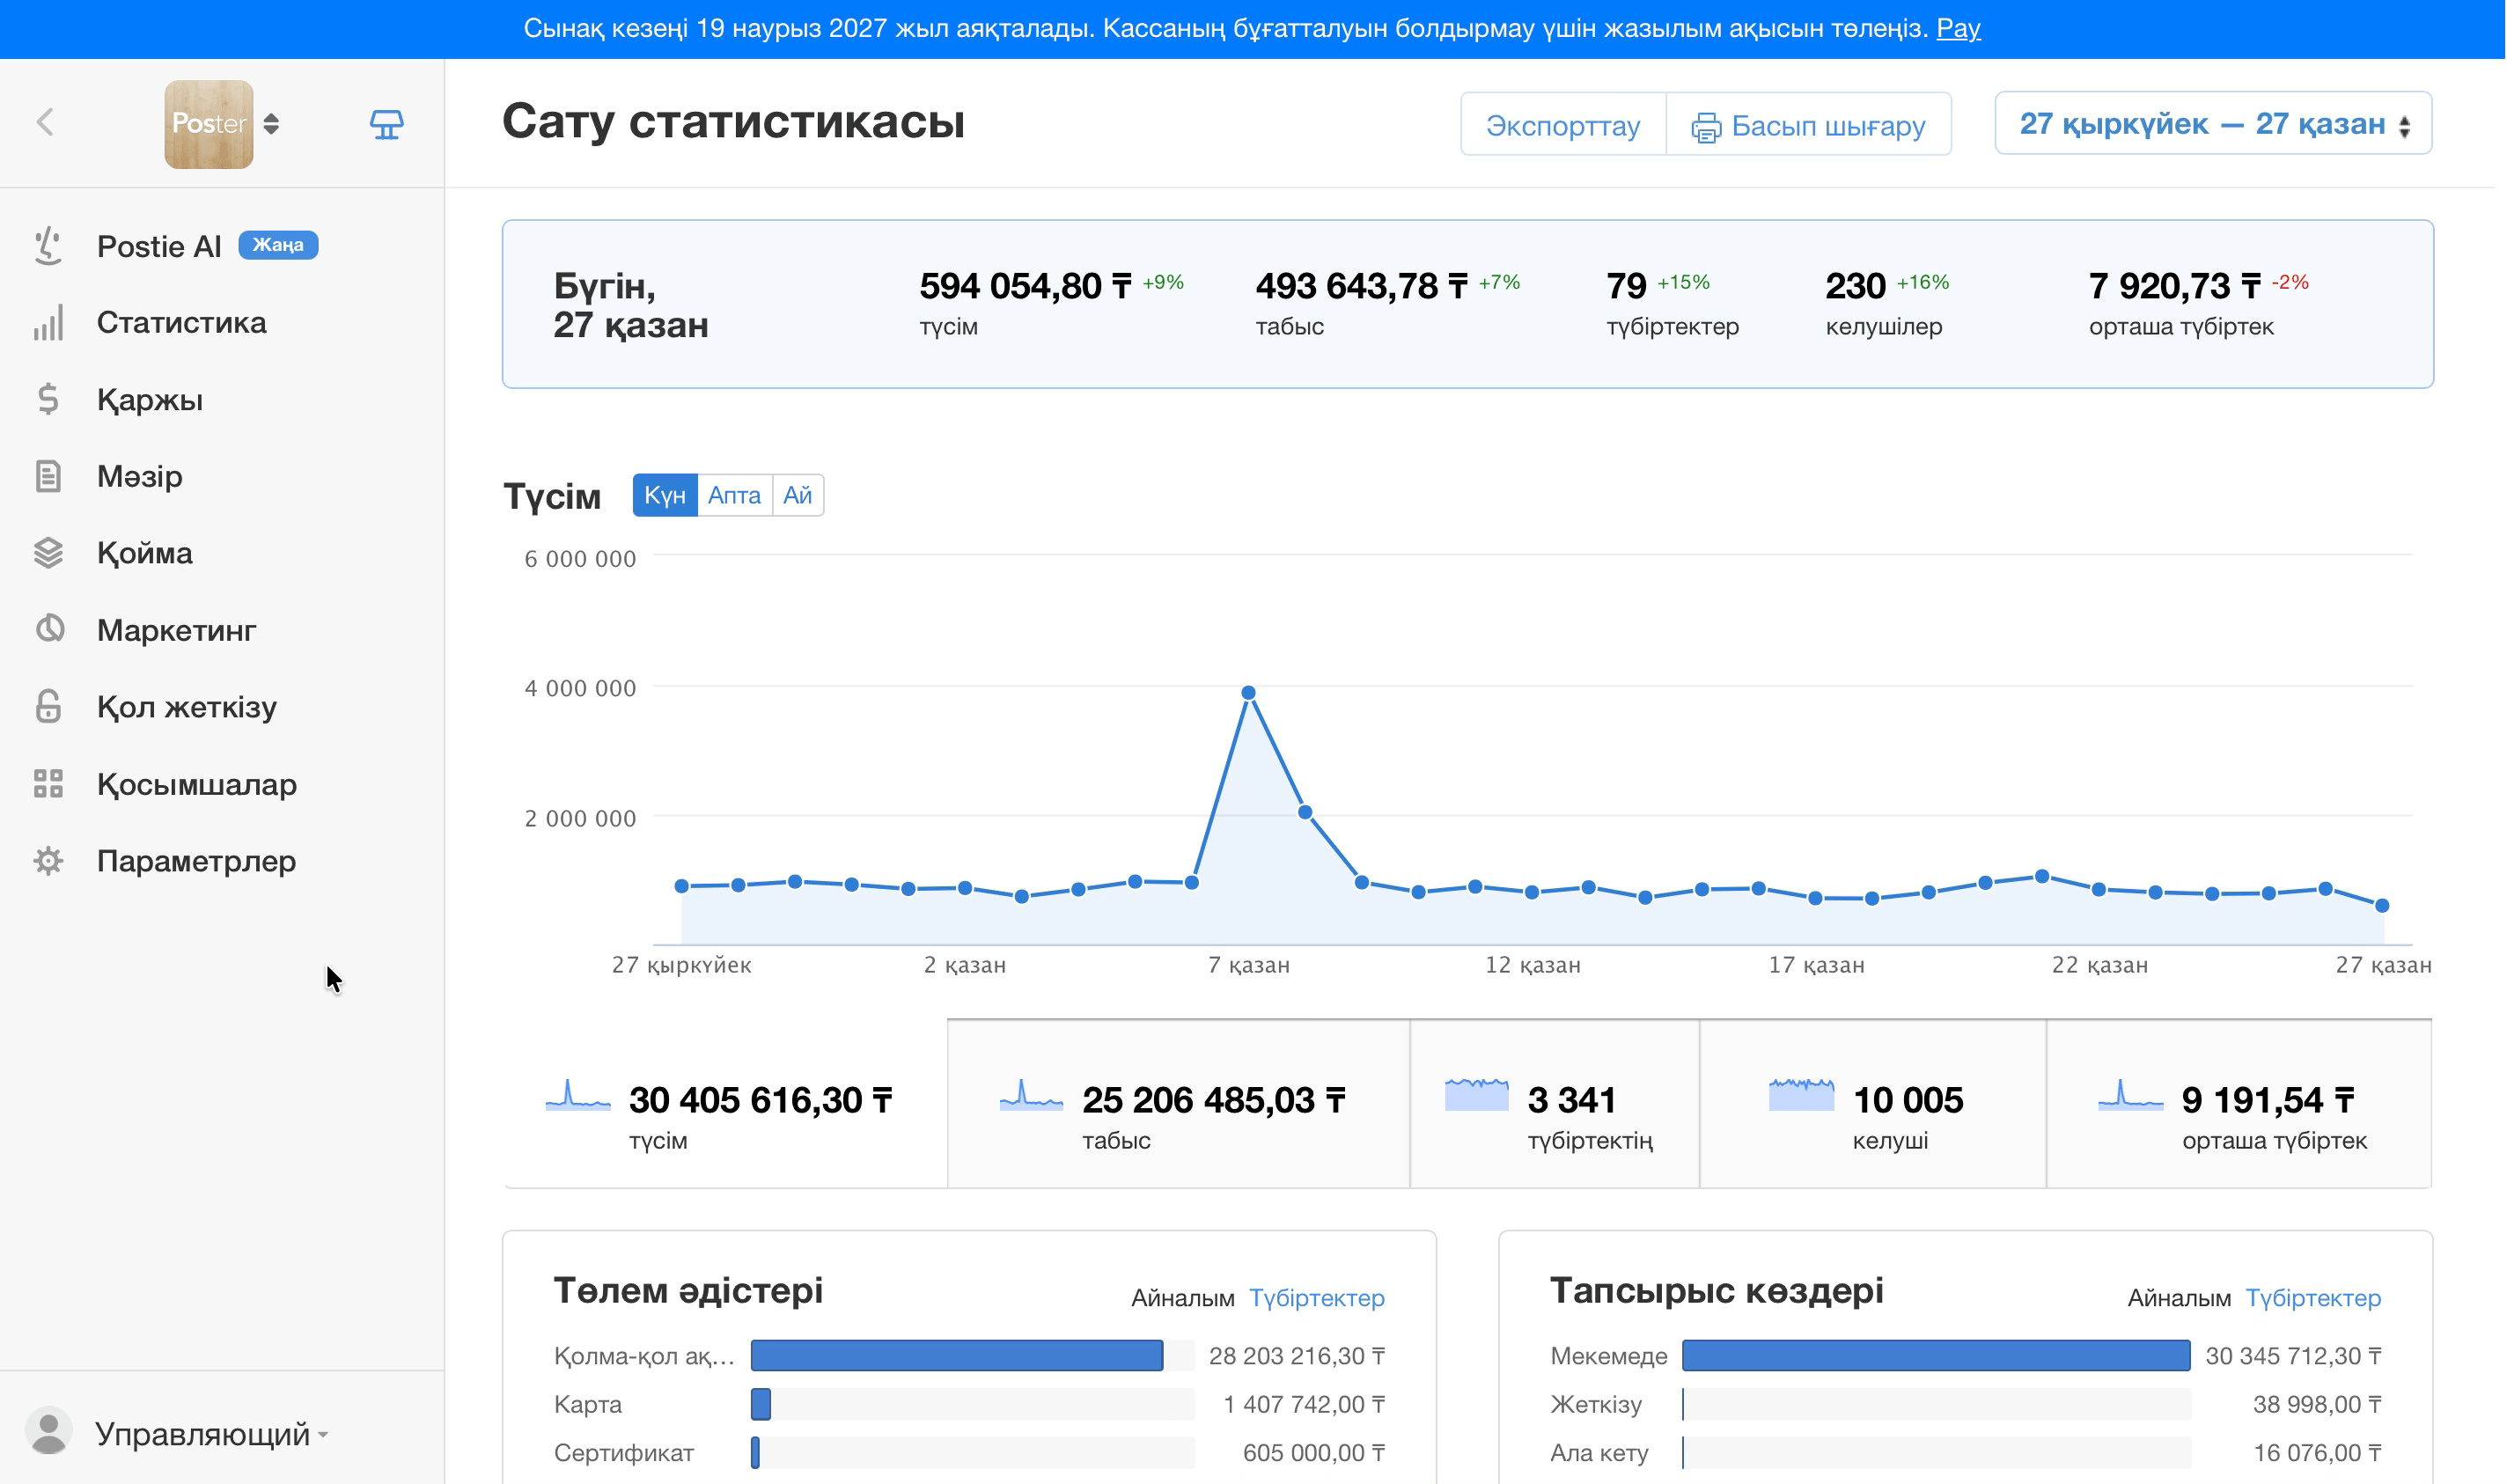Click the Статистика bar chart icon
The width and height of the screenshot is (2507, 1484).
pyautogui.click(x=48, y=323)
